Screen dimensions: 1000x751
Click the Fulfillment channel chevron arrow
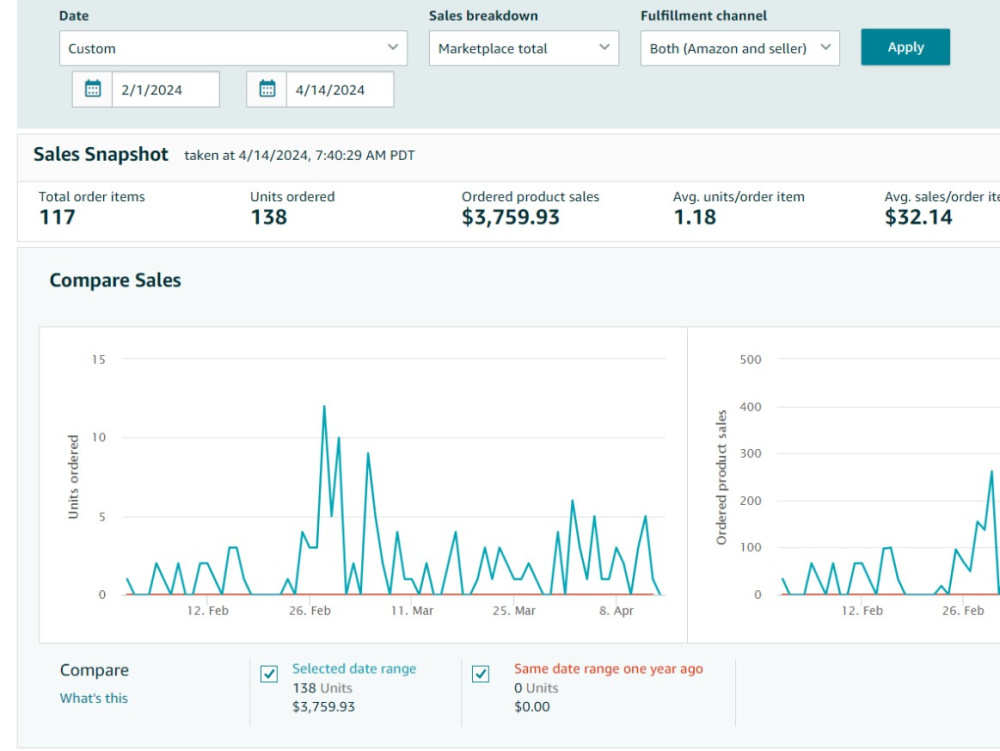click(825, 47)
